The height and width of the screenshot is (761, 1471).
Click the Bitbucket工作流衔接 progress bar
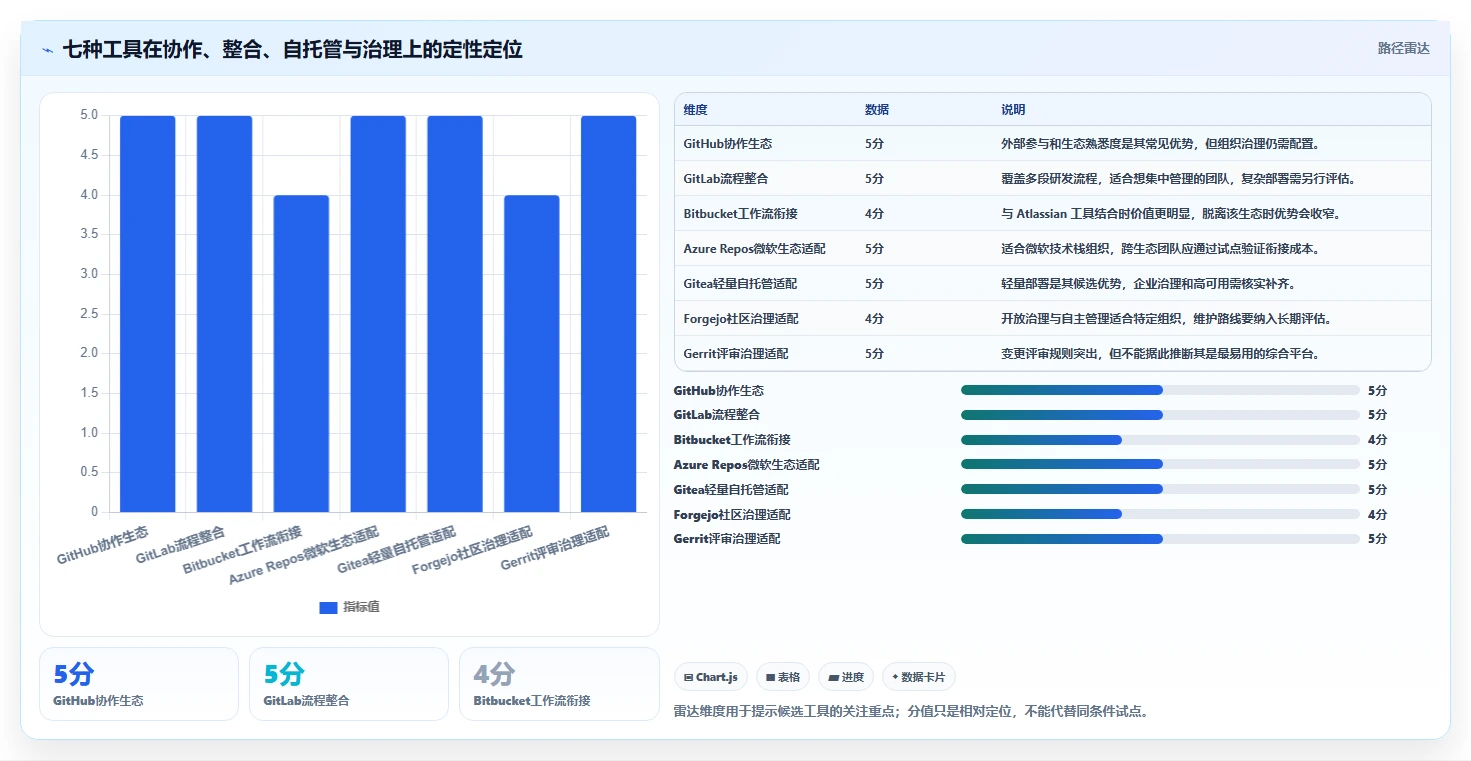[x=1160, y=440]
